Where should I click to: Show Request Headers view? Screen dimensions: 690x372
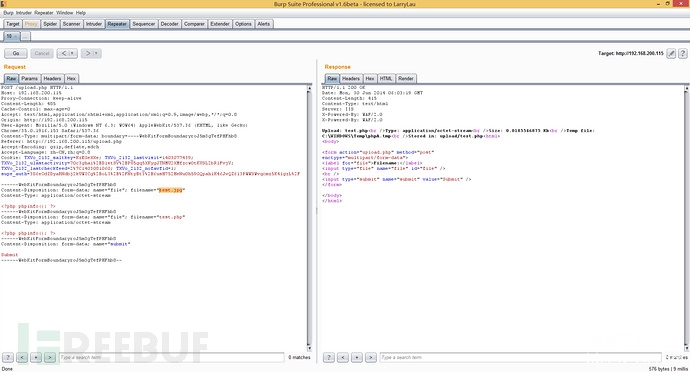pyautogui.click(x=52, y=79)
